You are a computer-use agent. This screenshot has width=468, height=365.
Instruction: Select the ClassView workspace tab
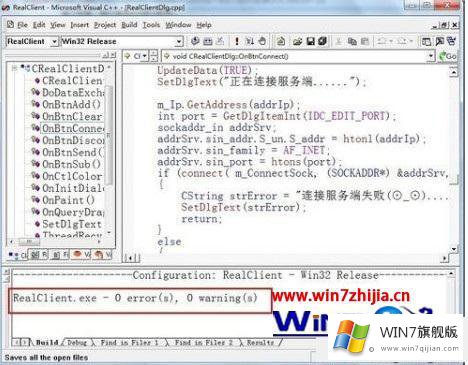tap(18, 255)
